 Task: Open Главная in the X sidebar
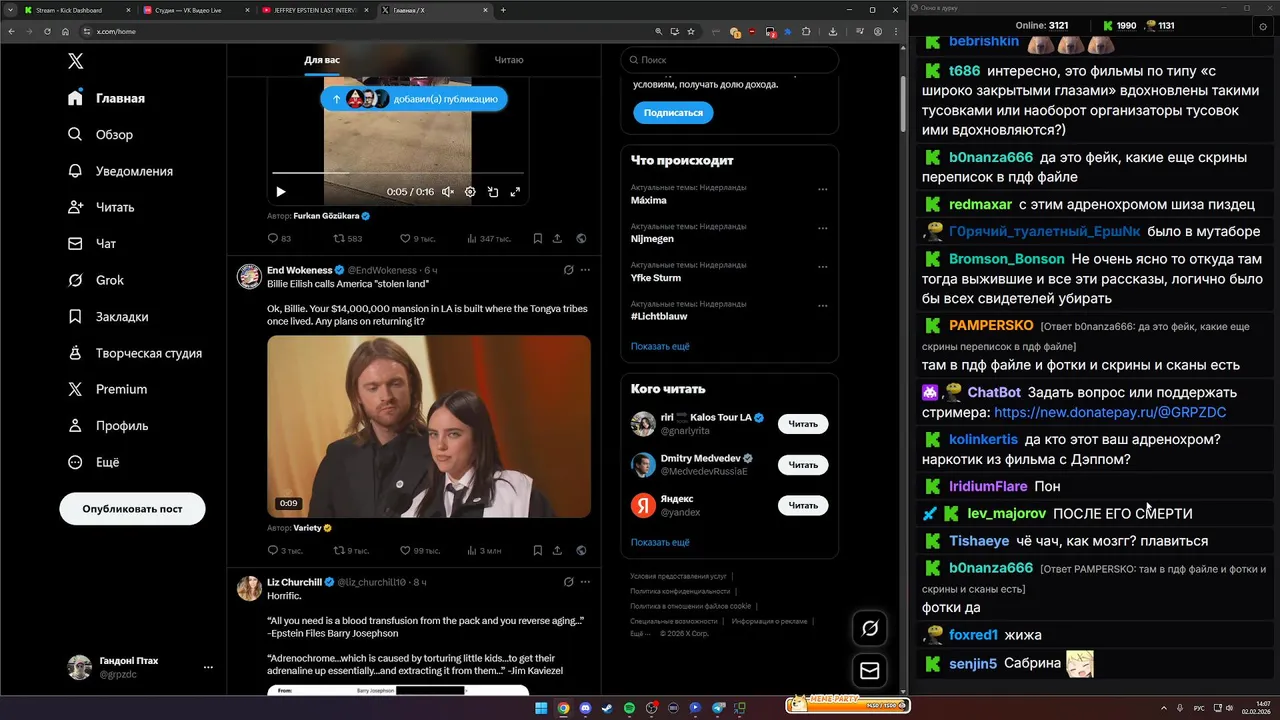(107, 98)
